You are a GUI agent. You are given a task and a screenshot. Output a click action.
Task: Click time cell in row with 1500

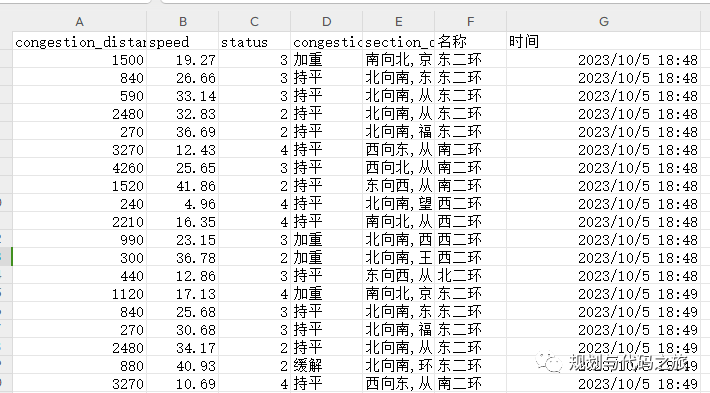pyautogui.click(x=604, y=60)
